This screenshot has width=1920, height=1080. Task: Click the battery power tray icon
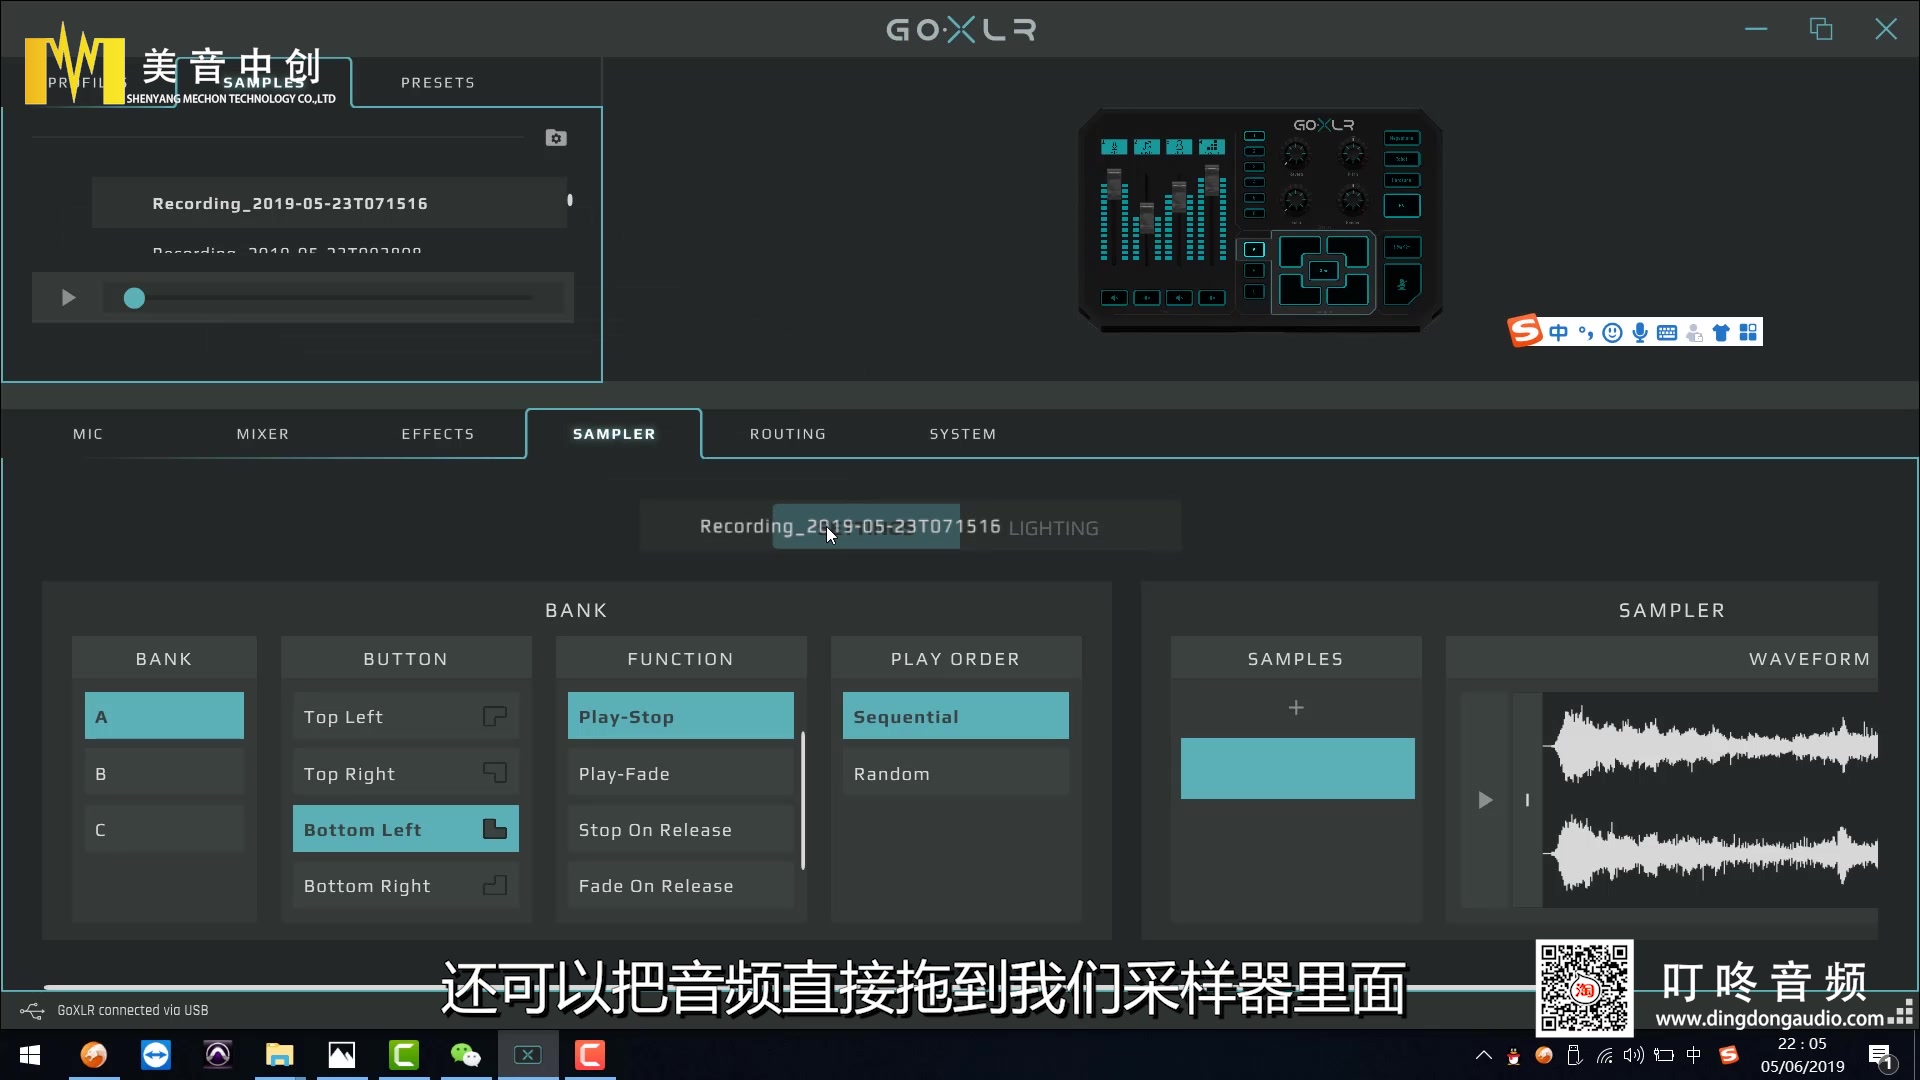(x=1664, y=1055)
